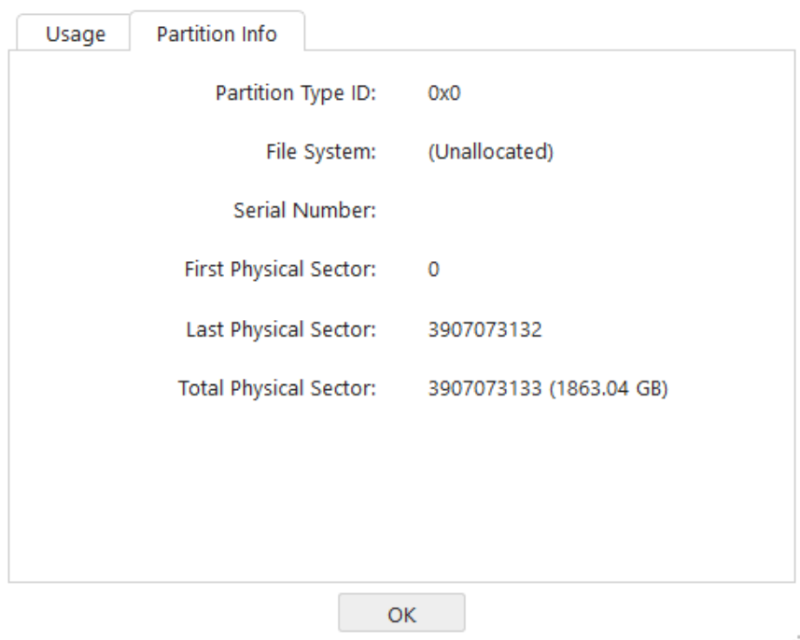
Task: Confirm the dialog with OK button
Action: tap(402, 614)
